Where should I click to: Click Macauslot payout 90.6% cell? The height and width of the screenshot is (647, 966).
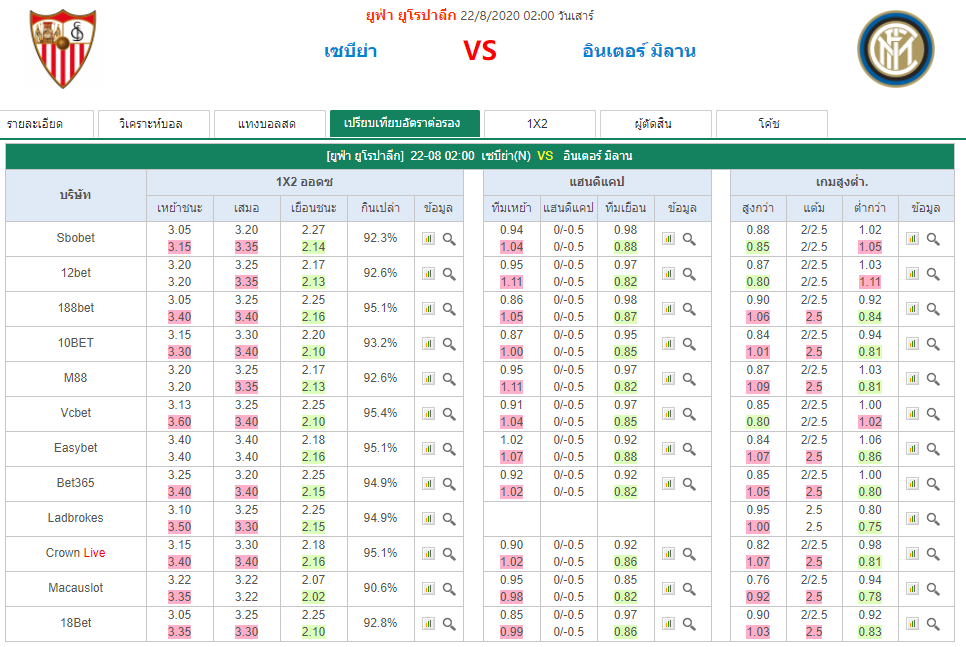click(381, 588)
